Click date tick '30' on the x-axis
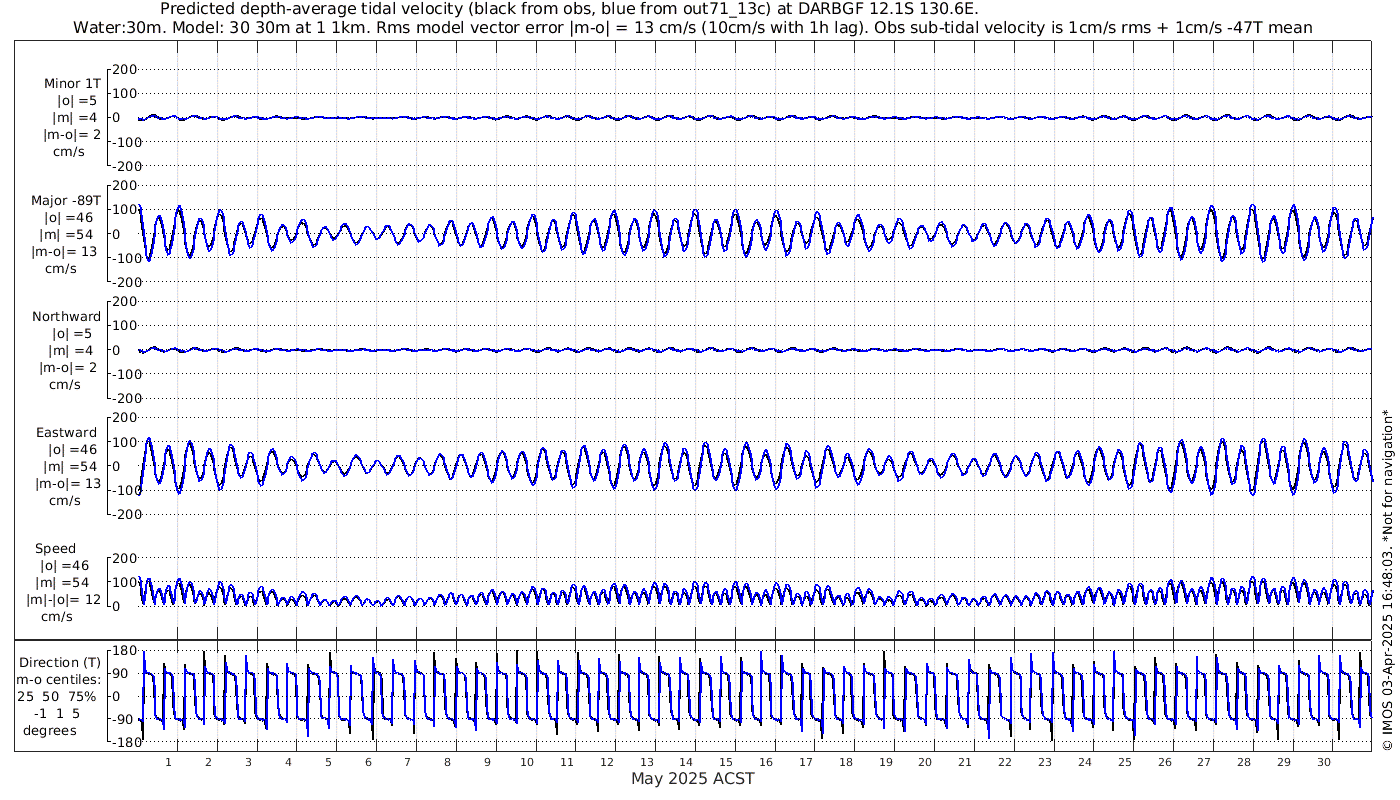This screenshot has width=1400, height=800. pos(1324,762)
